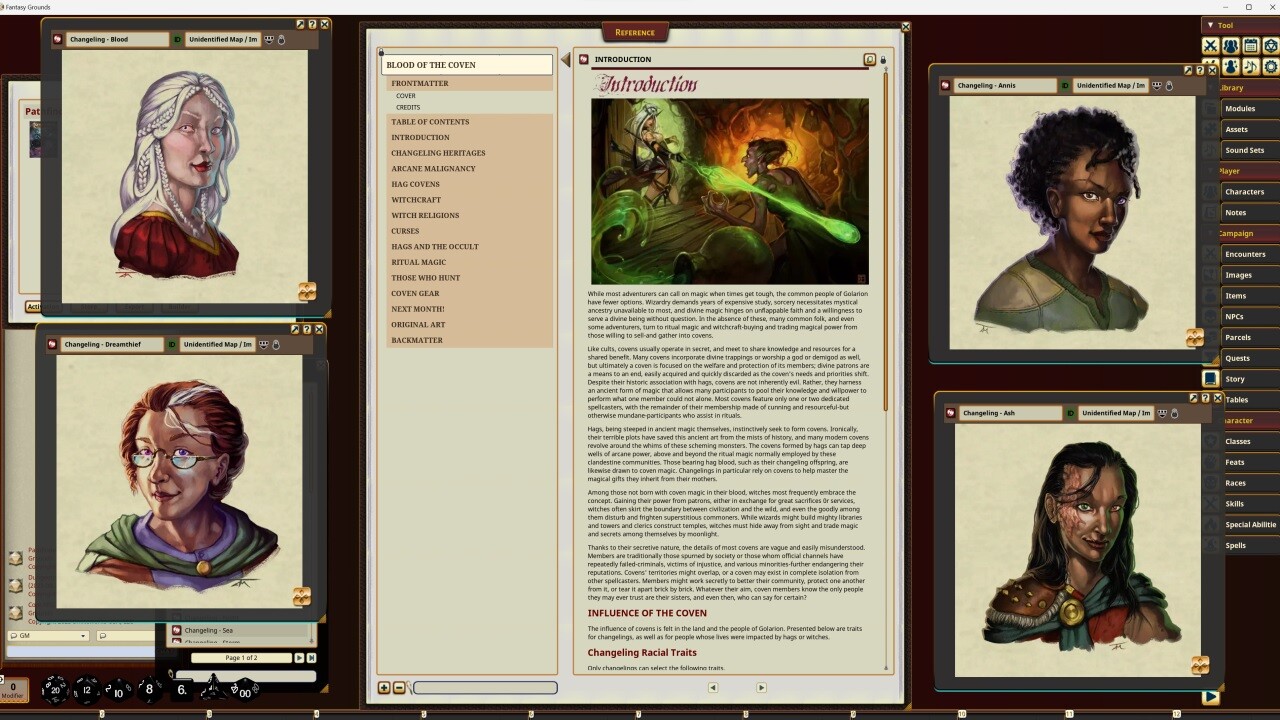Open the Party Sheet group icon
Image resolution: width=1280 pixels, height=720 pixels.
1230,45
